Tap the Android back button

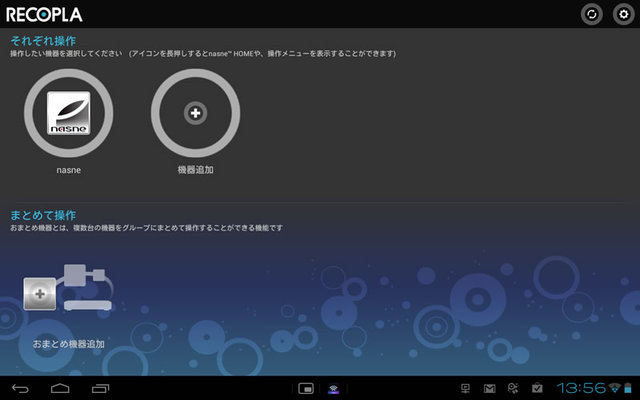coord(20,388)
